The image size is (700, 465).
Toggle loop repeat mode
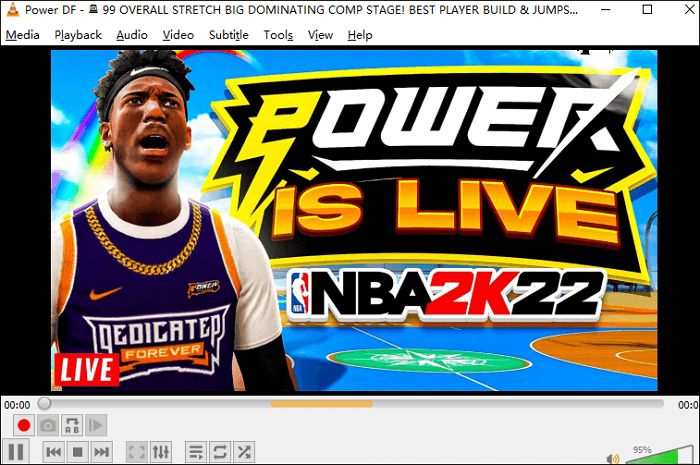pos(220,452)
